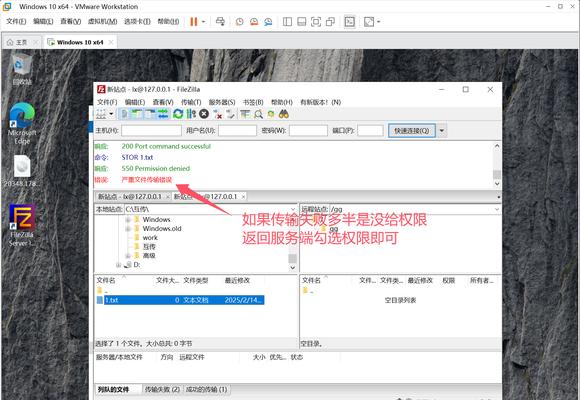
Task: Select the work folder in local tree
Action: coord(150,238)
